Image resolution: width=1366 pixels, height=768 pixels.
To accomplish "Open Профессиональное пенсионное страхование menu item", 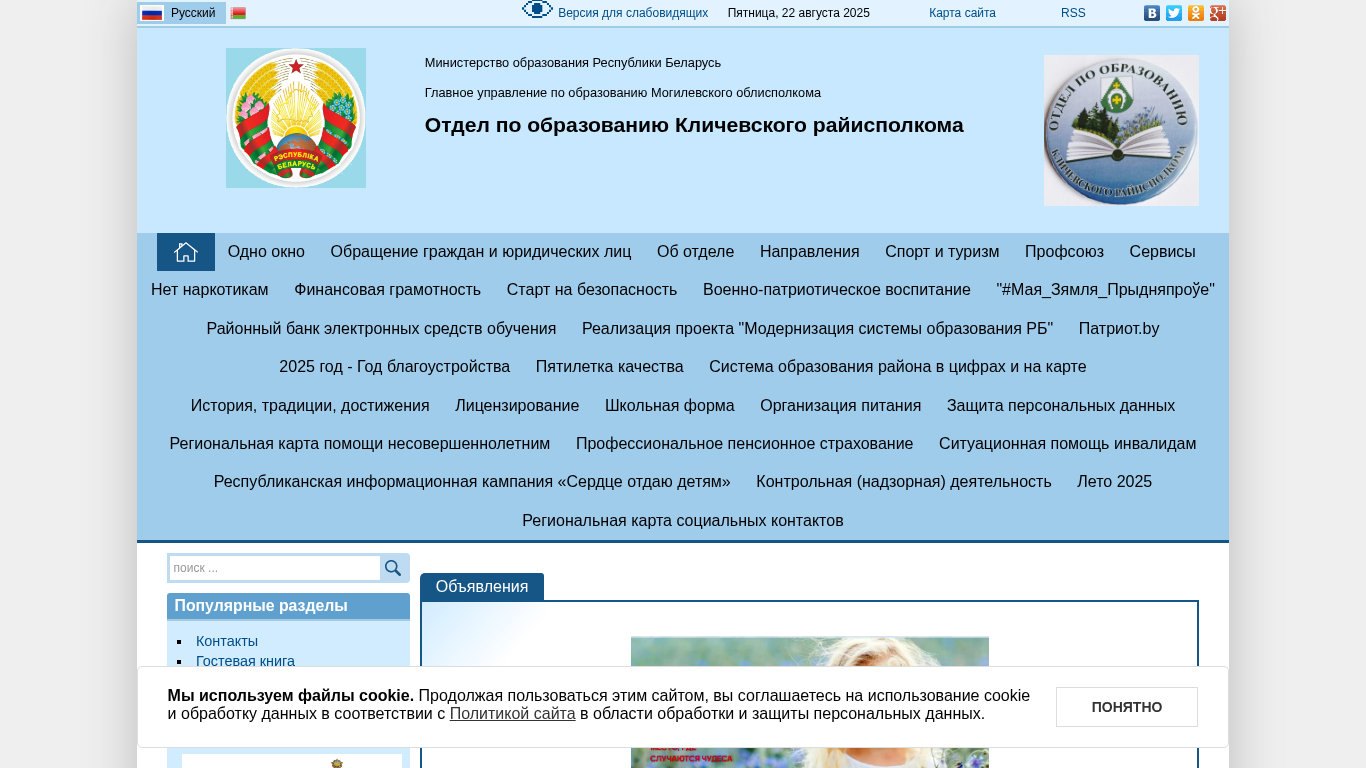I will coord(745,444).
